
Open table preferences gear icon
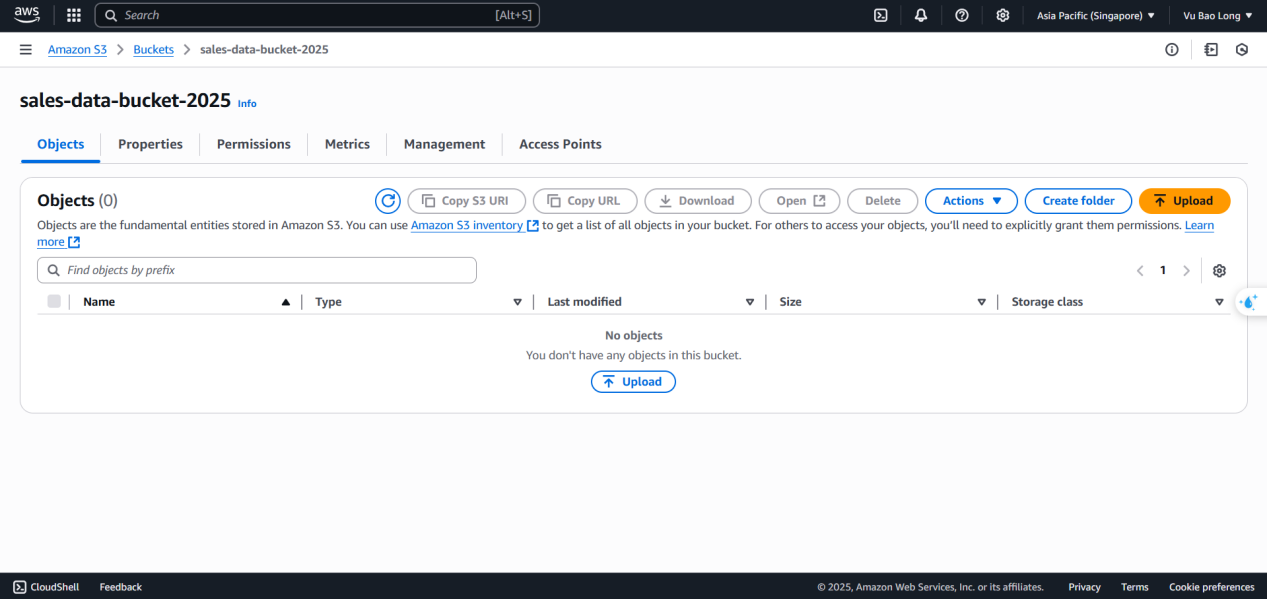[x=1219, y=271]
